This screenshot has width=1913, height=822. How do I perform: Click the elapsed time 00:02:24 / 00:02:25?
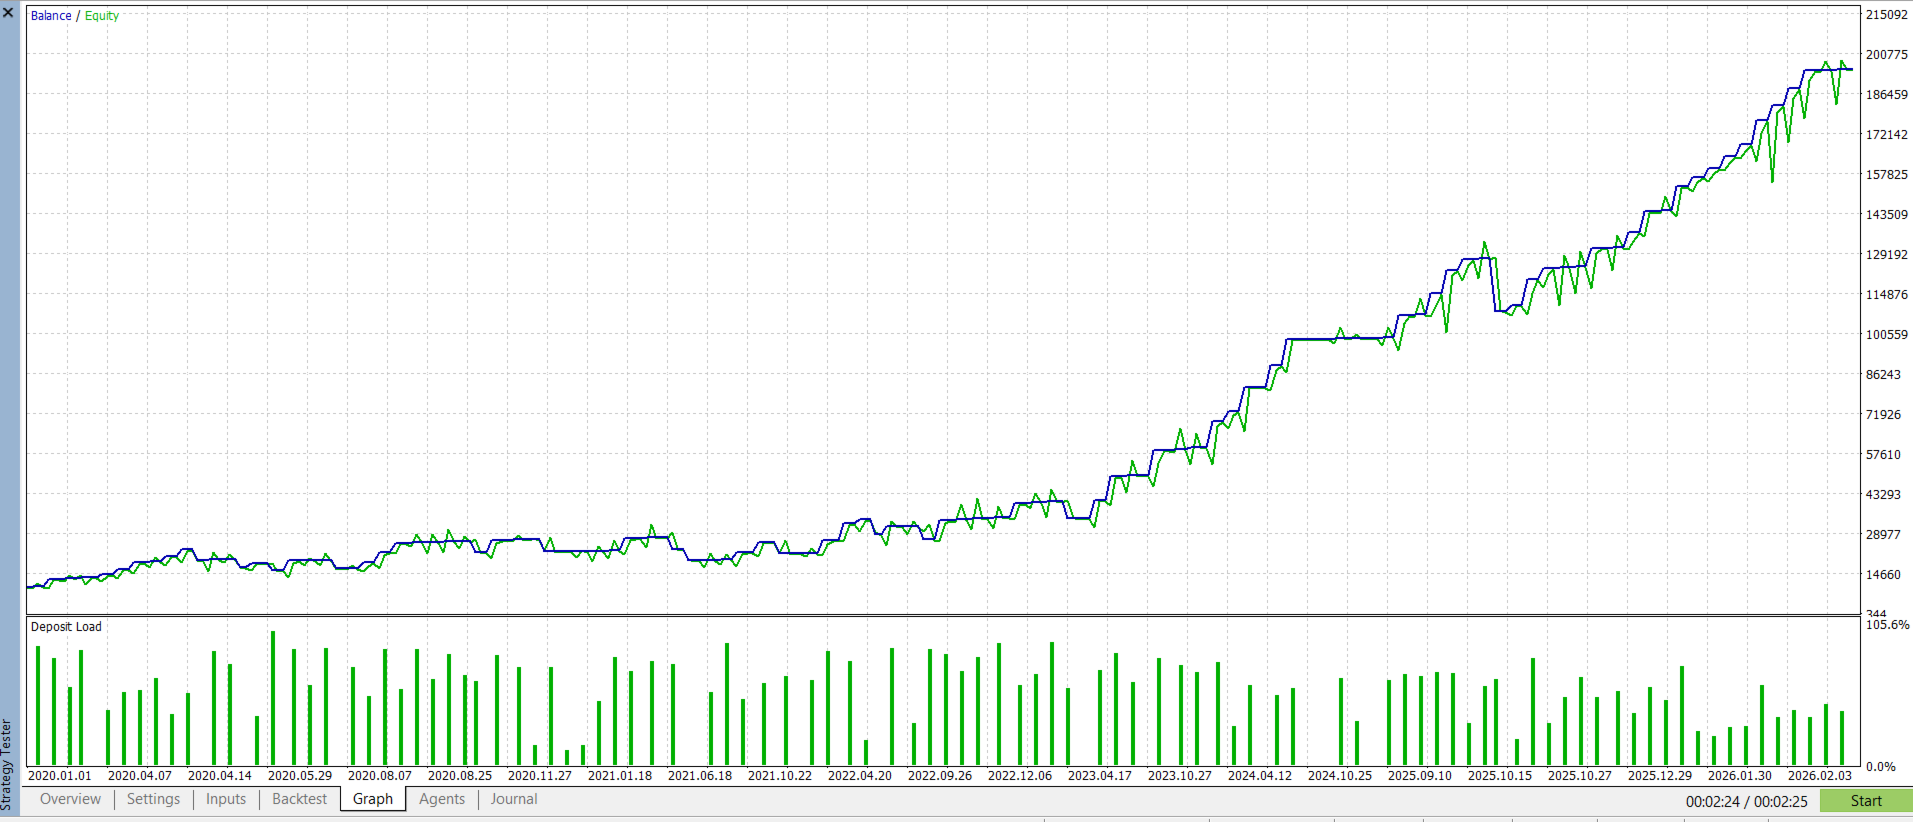[x=1746, y=802]
